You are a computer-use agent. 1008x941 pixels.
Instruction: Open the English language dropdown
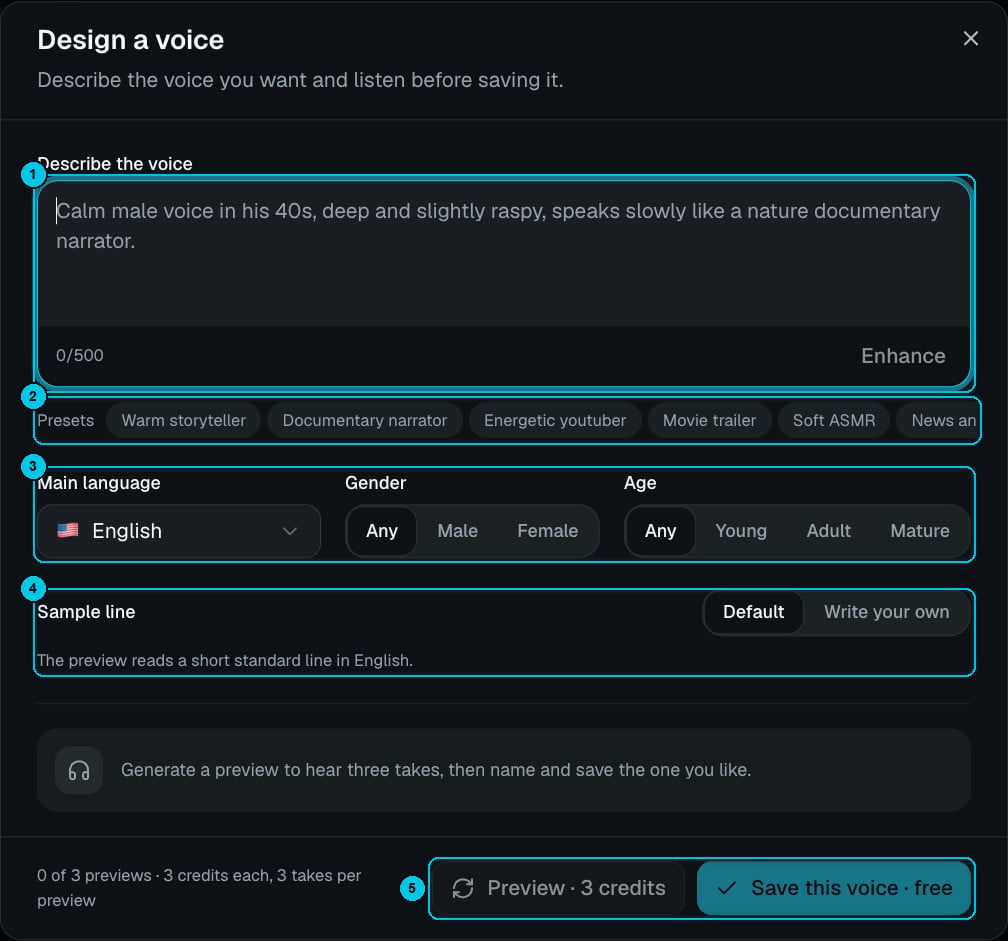coord(179,531)
